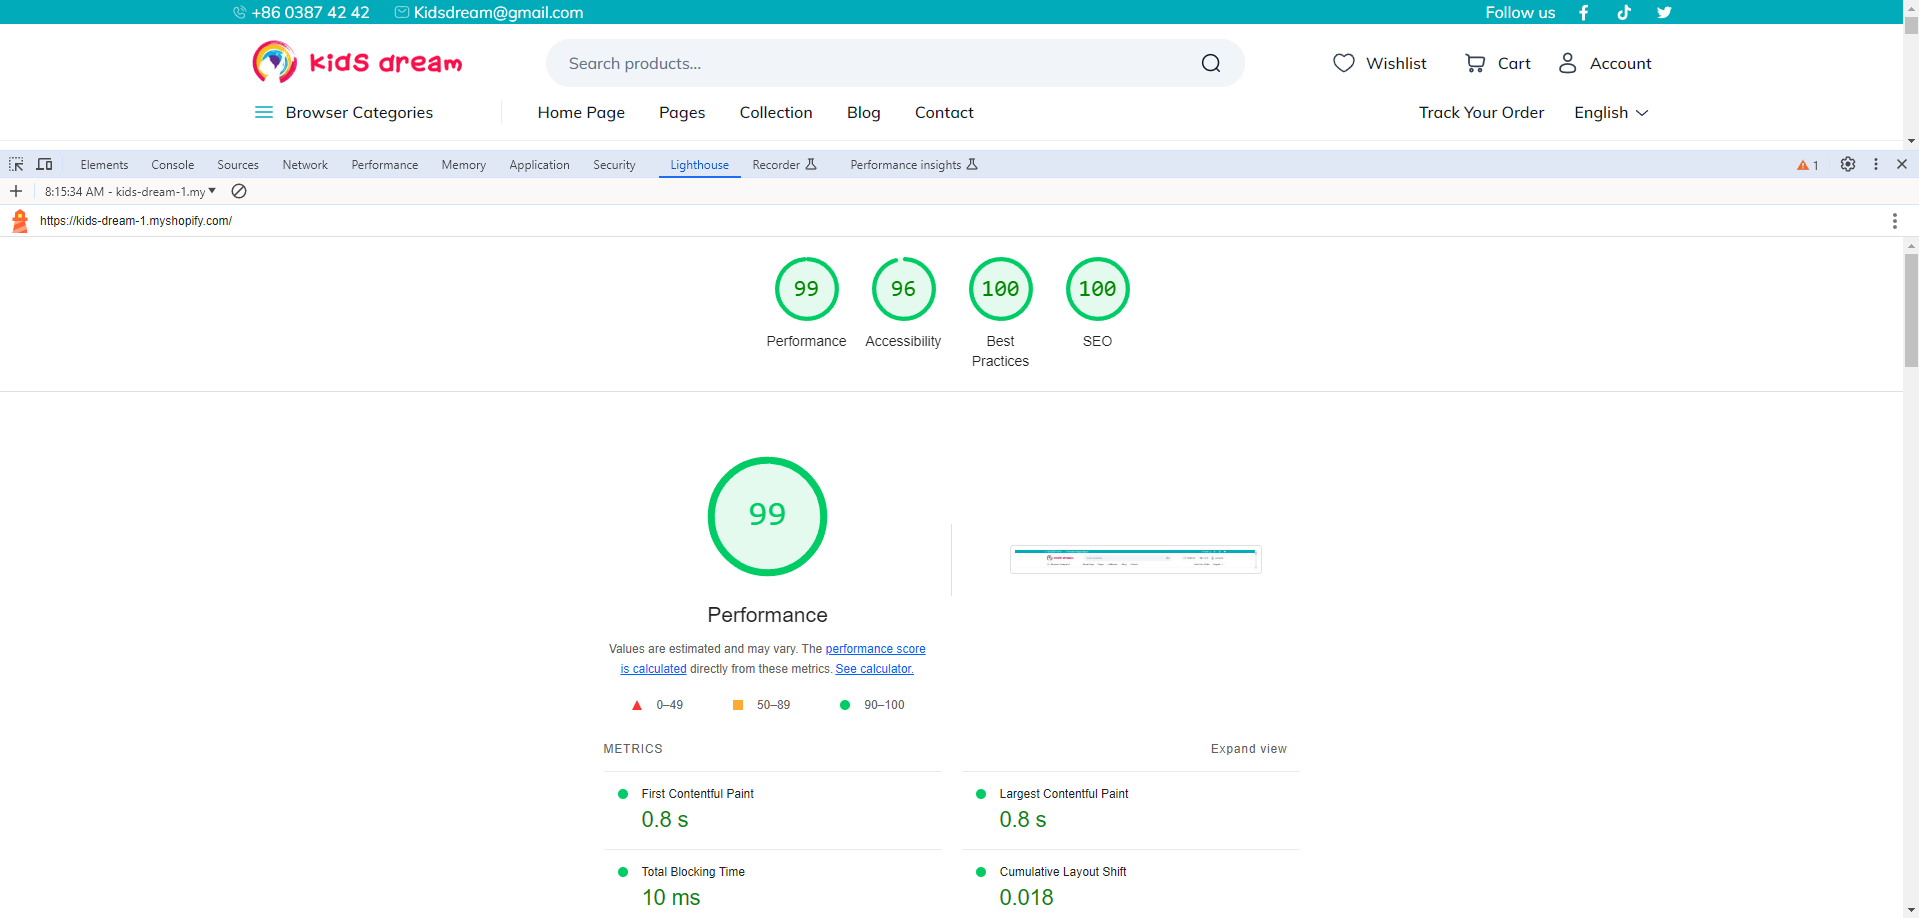1919x918 pixels.
Task: Click the search magnifier icon
Action: point(1211,63)
